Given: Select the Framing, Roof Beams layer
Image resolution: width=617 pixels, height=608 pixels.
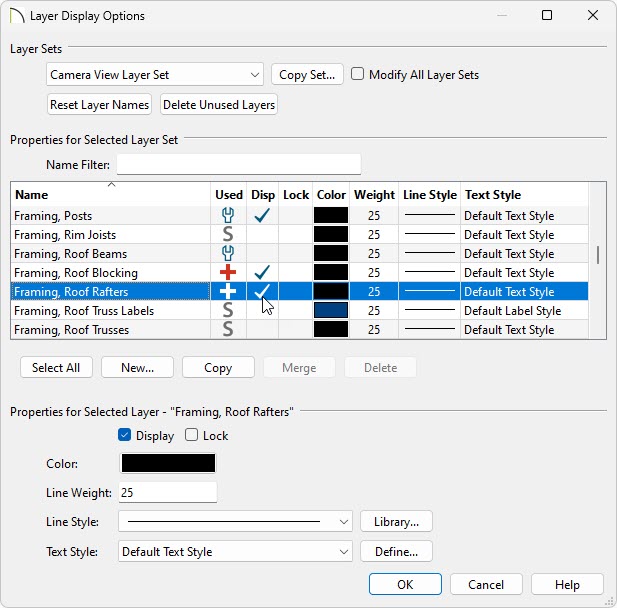Looking at the screenshot, I should tap(299, 253).
